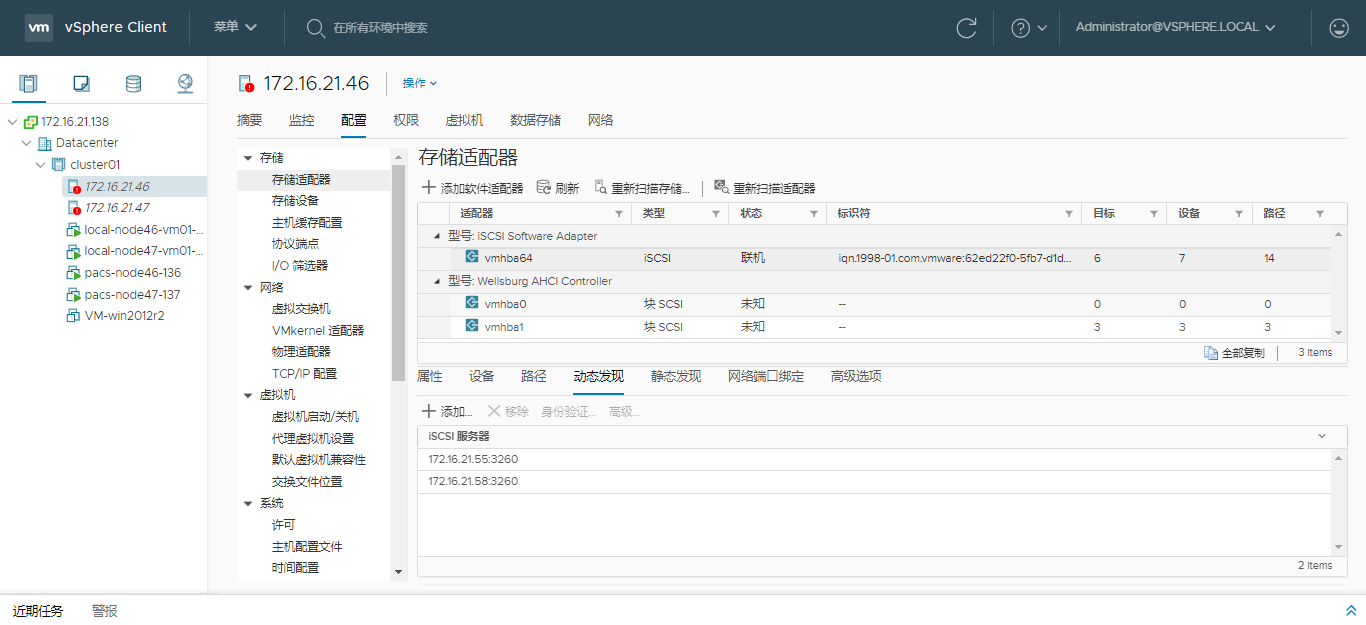Screen dimensions: 1366x625
Task: Collapse the Datacenter tree node
Action: [x=26, y=143]
